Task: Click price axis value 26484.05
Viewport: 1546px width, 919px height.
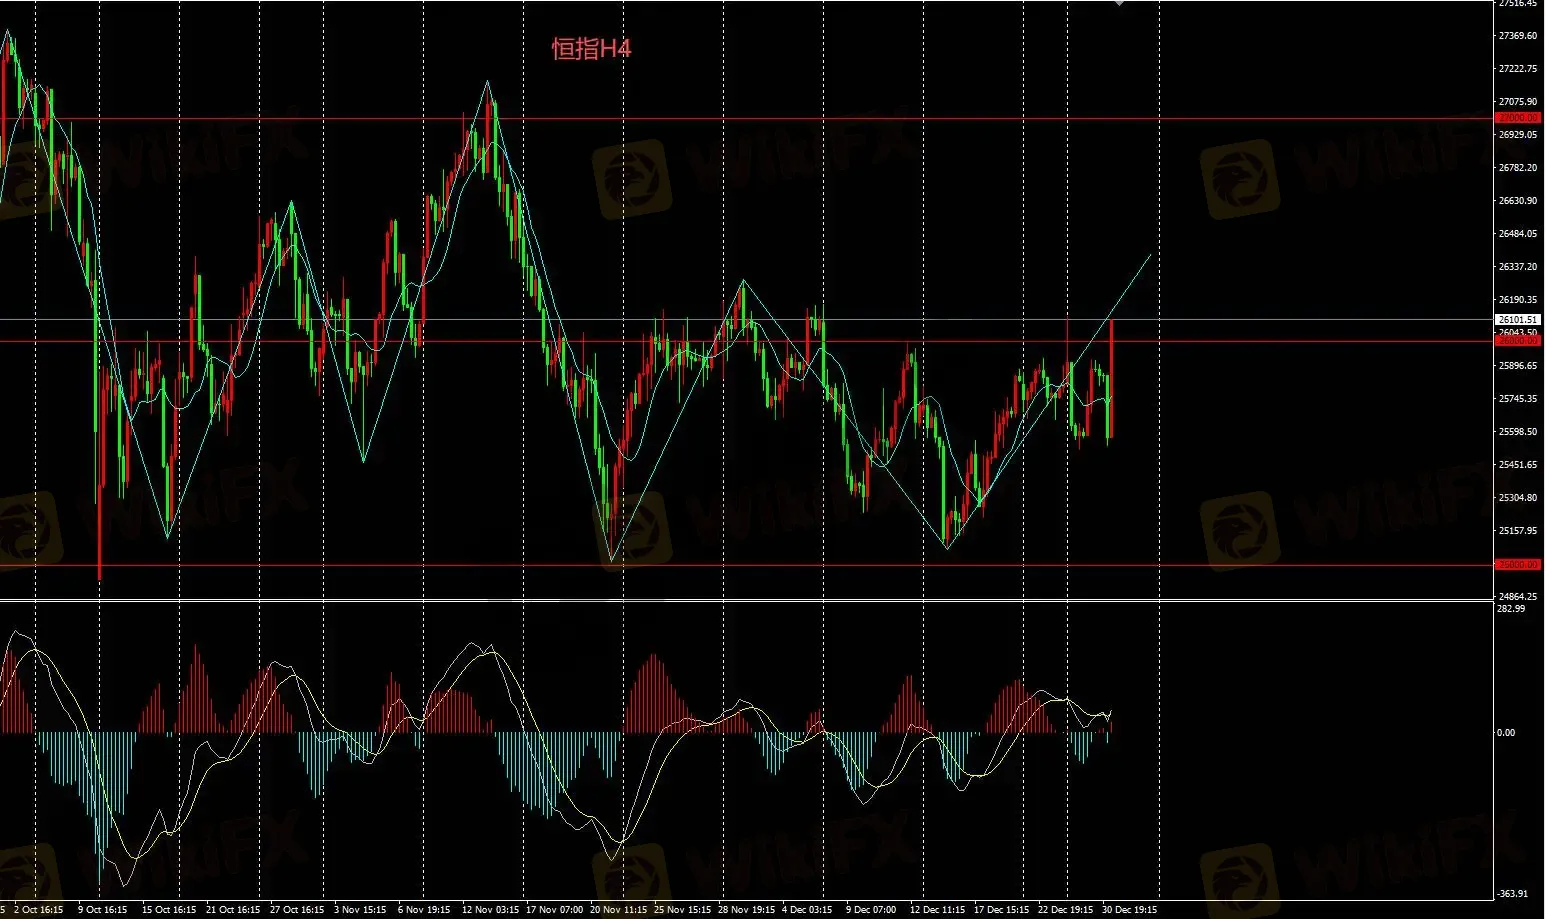Action: [1518, 234]
